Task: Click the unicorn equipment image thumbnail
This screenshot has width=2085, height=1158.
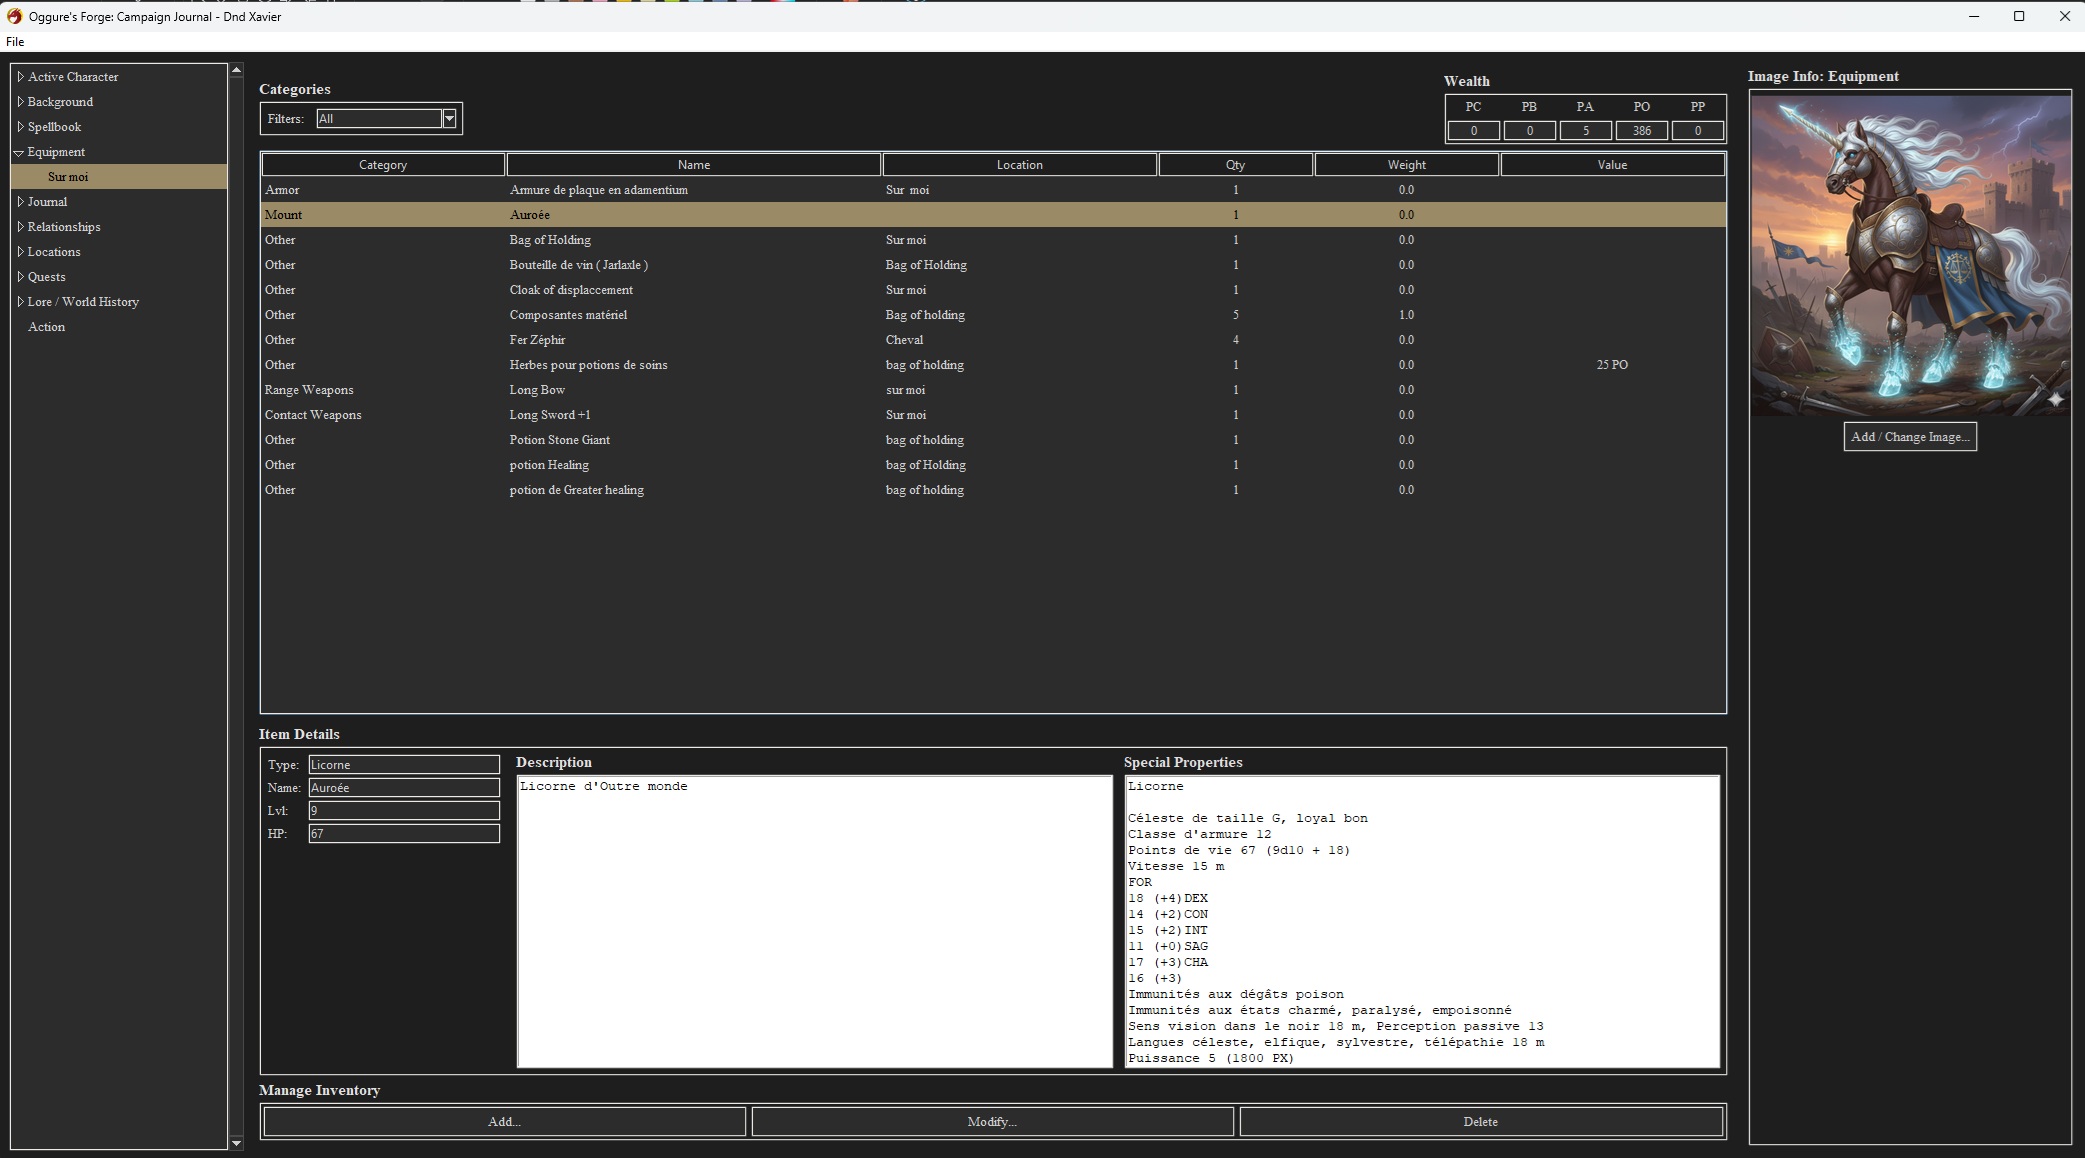Action: coord(1910,255)
